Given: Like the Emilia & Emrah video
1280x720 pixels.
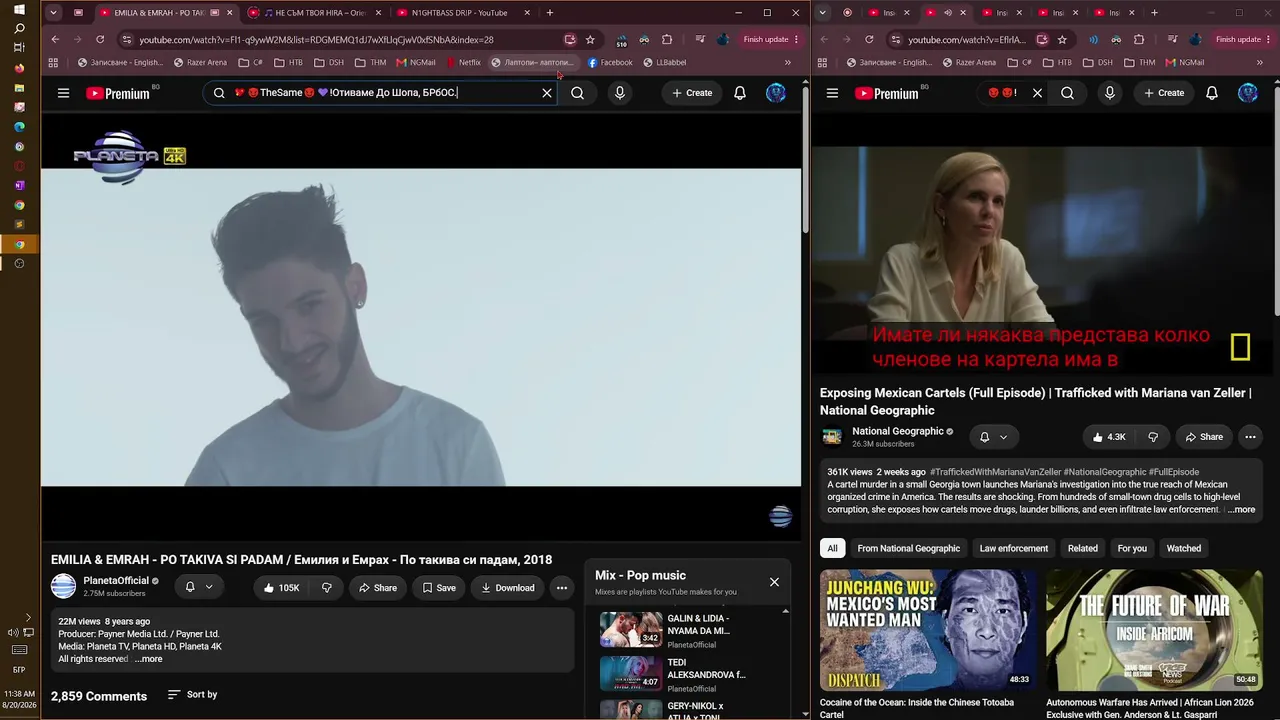Looking at the screenshot, I should click(281, 588).
